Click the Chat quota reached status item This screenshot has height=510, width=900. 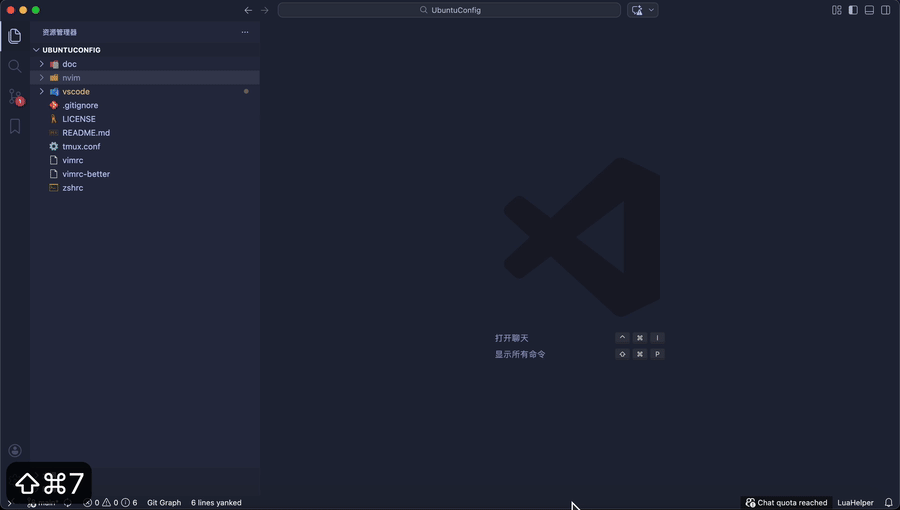(786, 503)
